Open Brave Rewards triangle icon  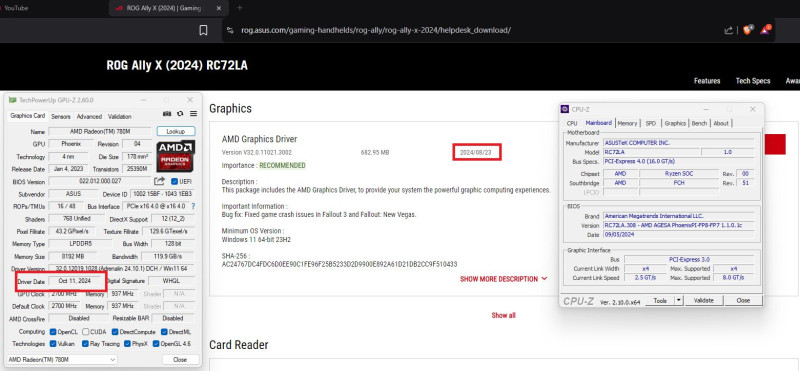coord(765,30)
